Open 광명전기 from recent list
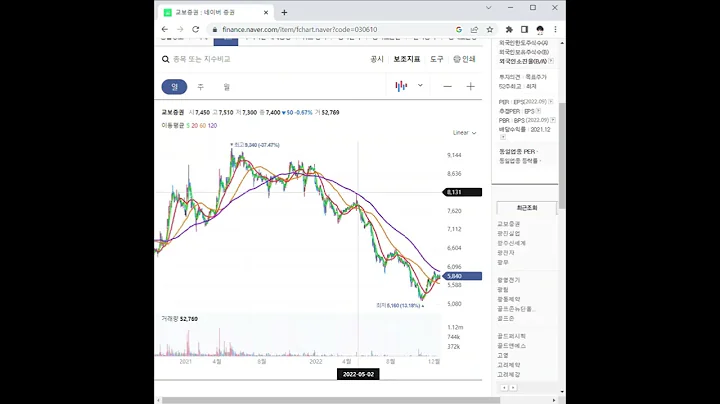The image size is (720, 404). coord(509,280)
